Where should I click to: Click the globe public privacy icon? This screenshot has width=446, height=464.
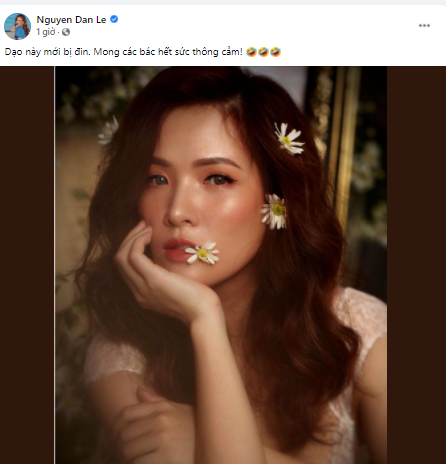coord(66,32)
